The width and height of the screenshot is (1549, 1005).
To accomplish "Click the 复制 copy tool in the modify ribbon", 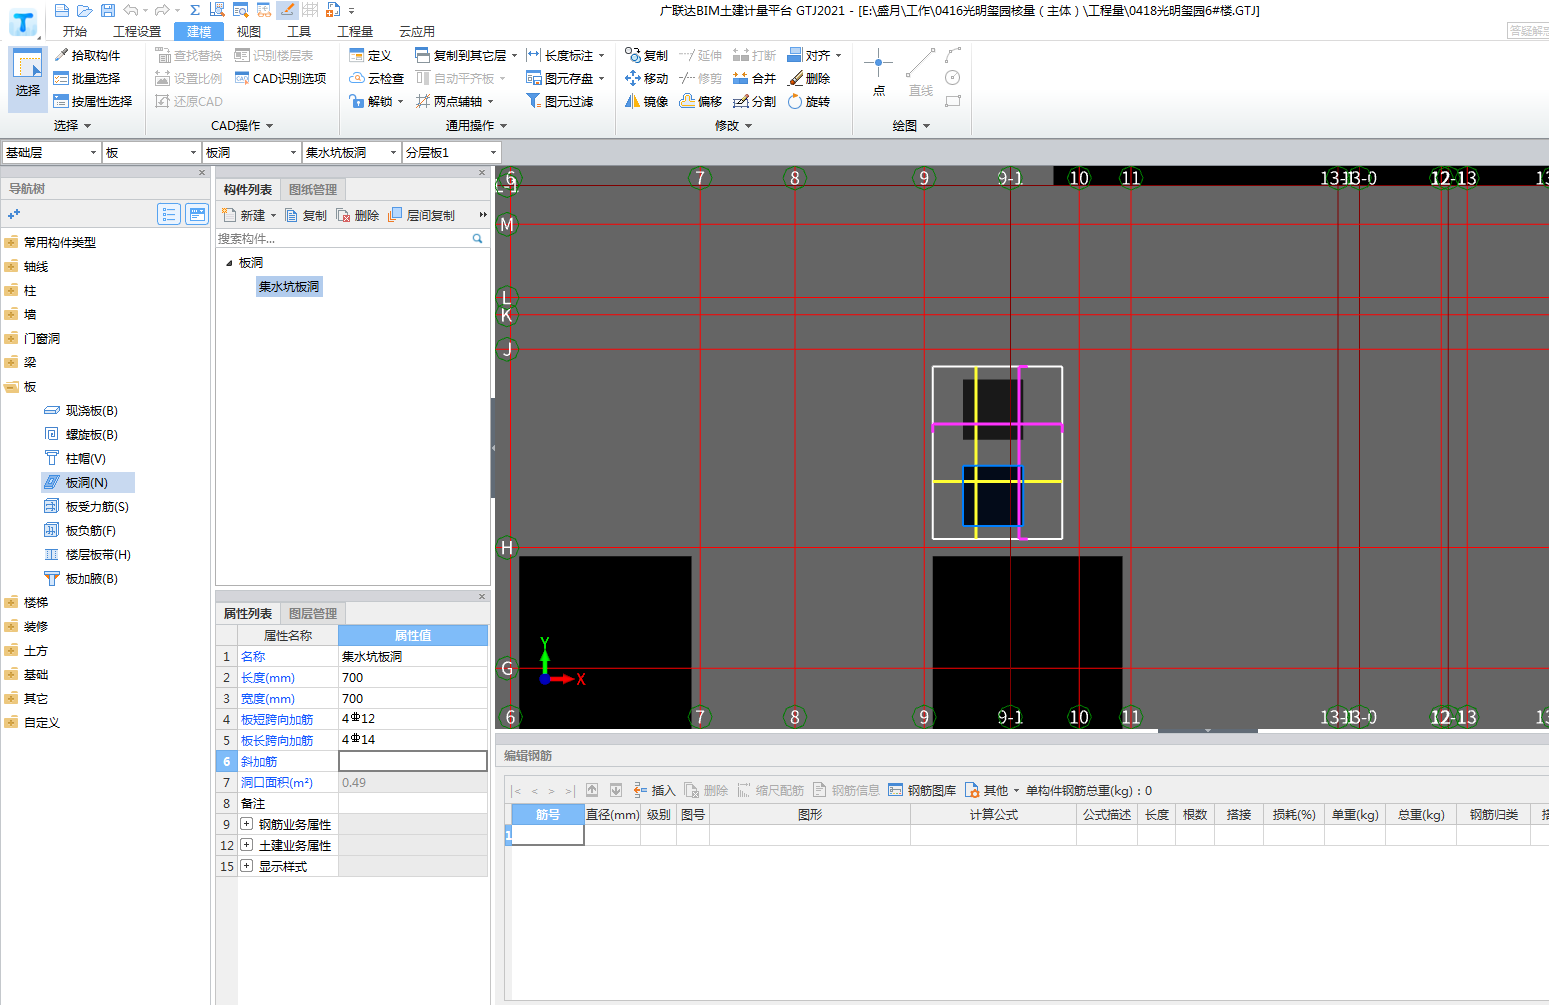I will pyautogui.click(x=647, y=55).
